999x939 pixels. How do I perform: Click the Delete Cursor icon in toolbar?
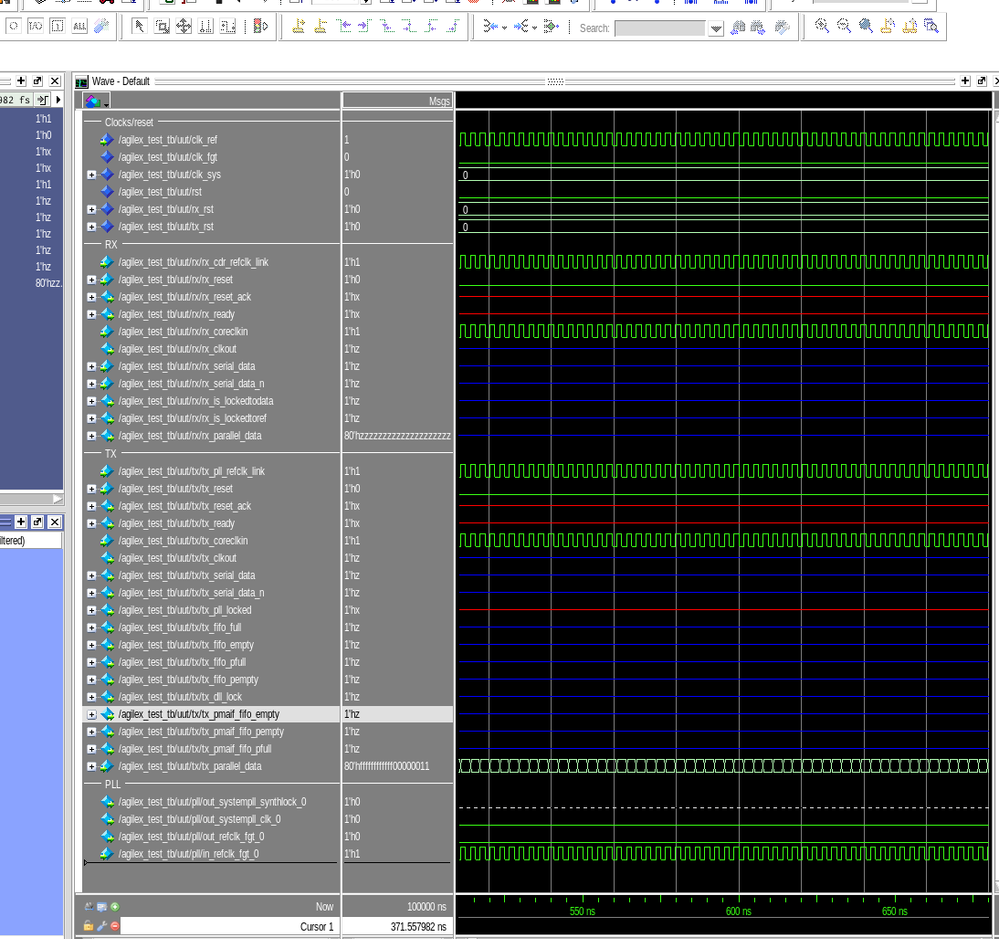coord(320,27)
